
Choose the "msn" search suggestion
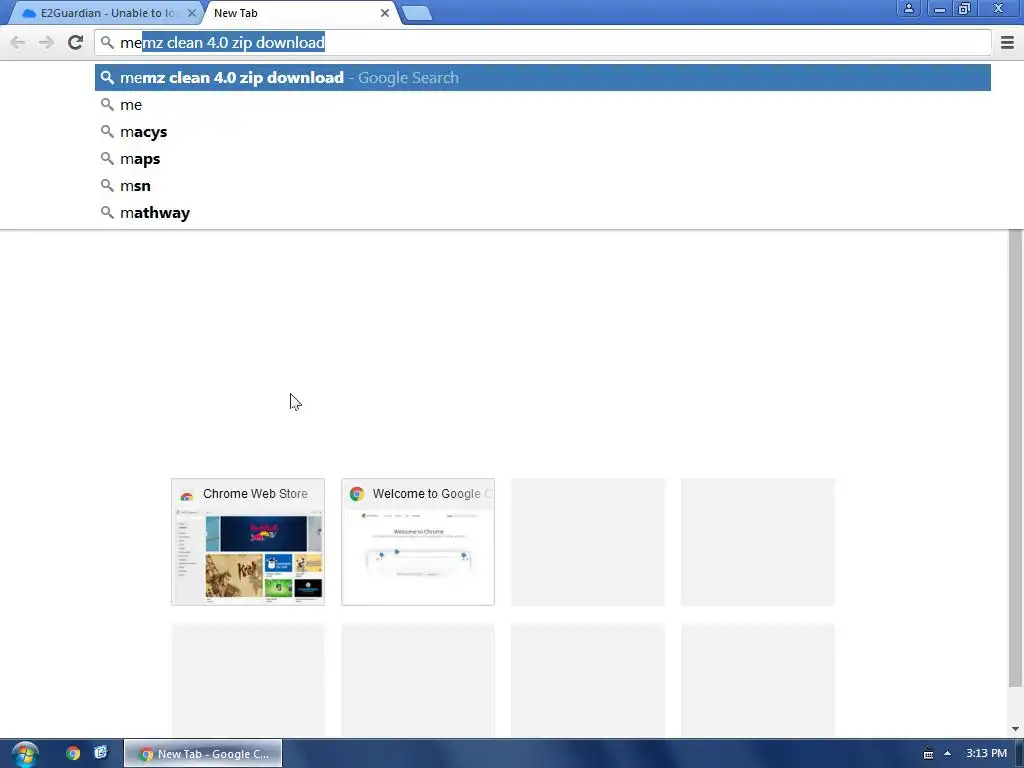543,185
